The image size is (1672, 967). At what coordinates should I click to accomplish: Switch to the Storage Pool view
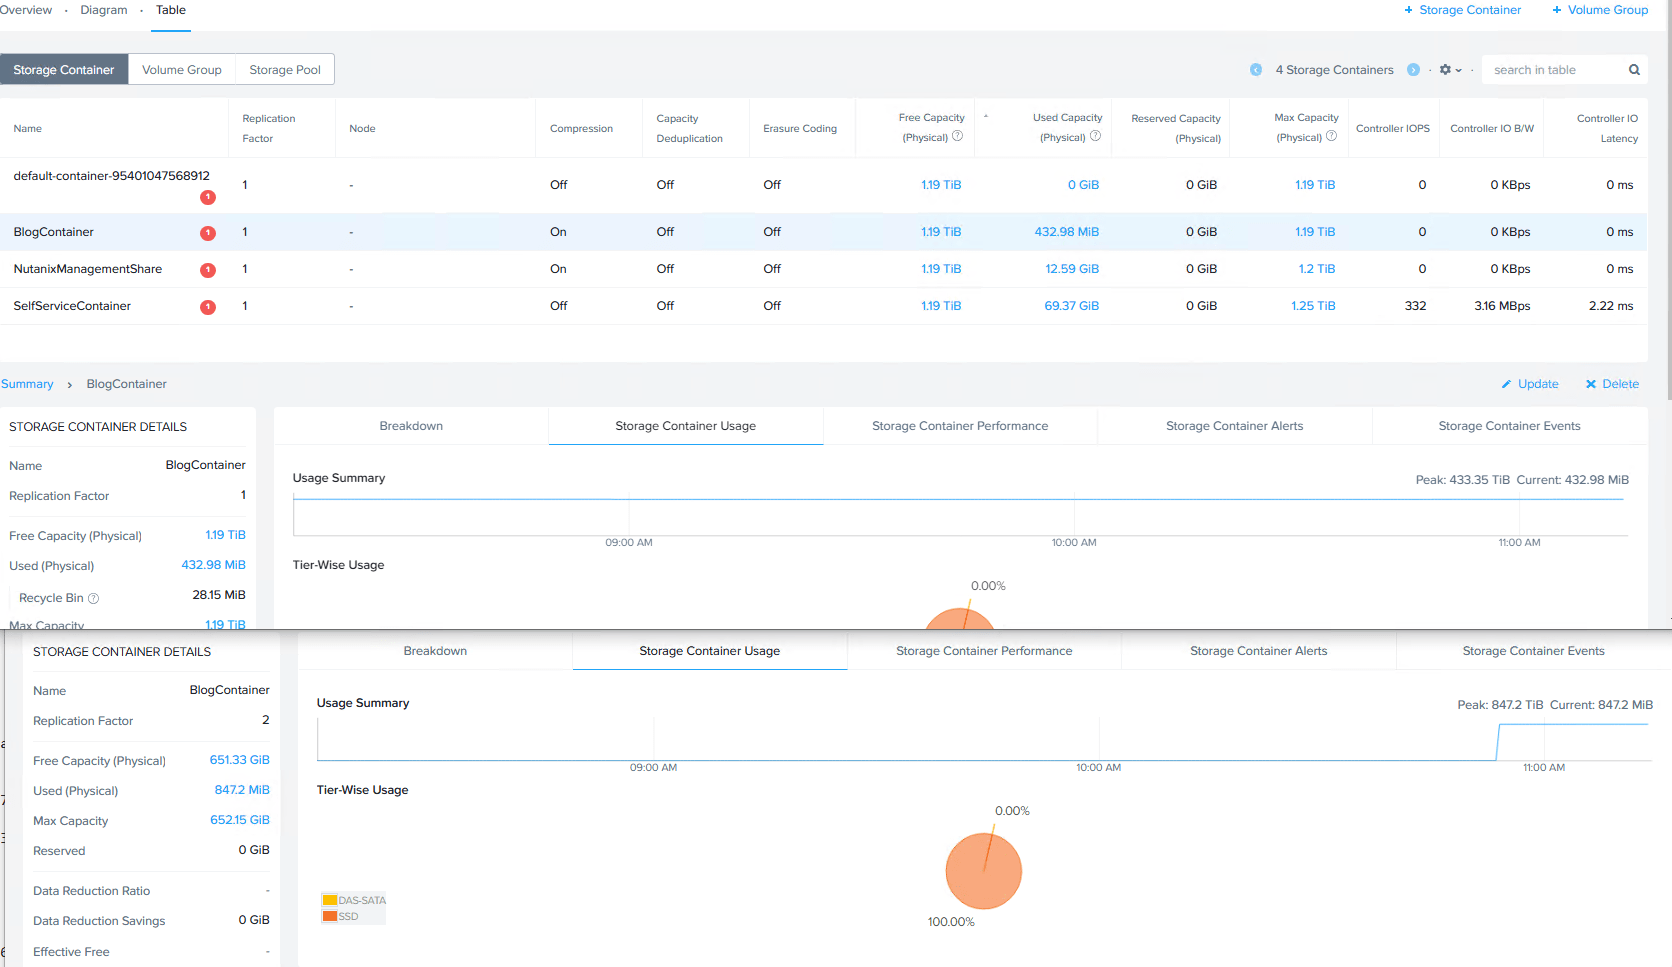click(285, 70)
